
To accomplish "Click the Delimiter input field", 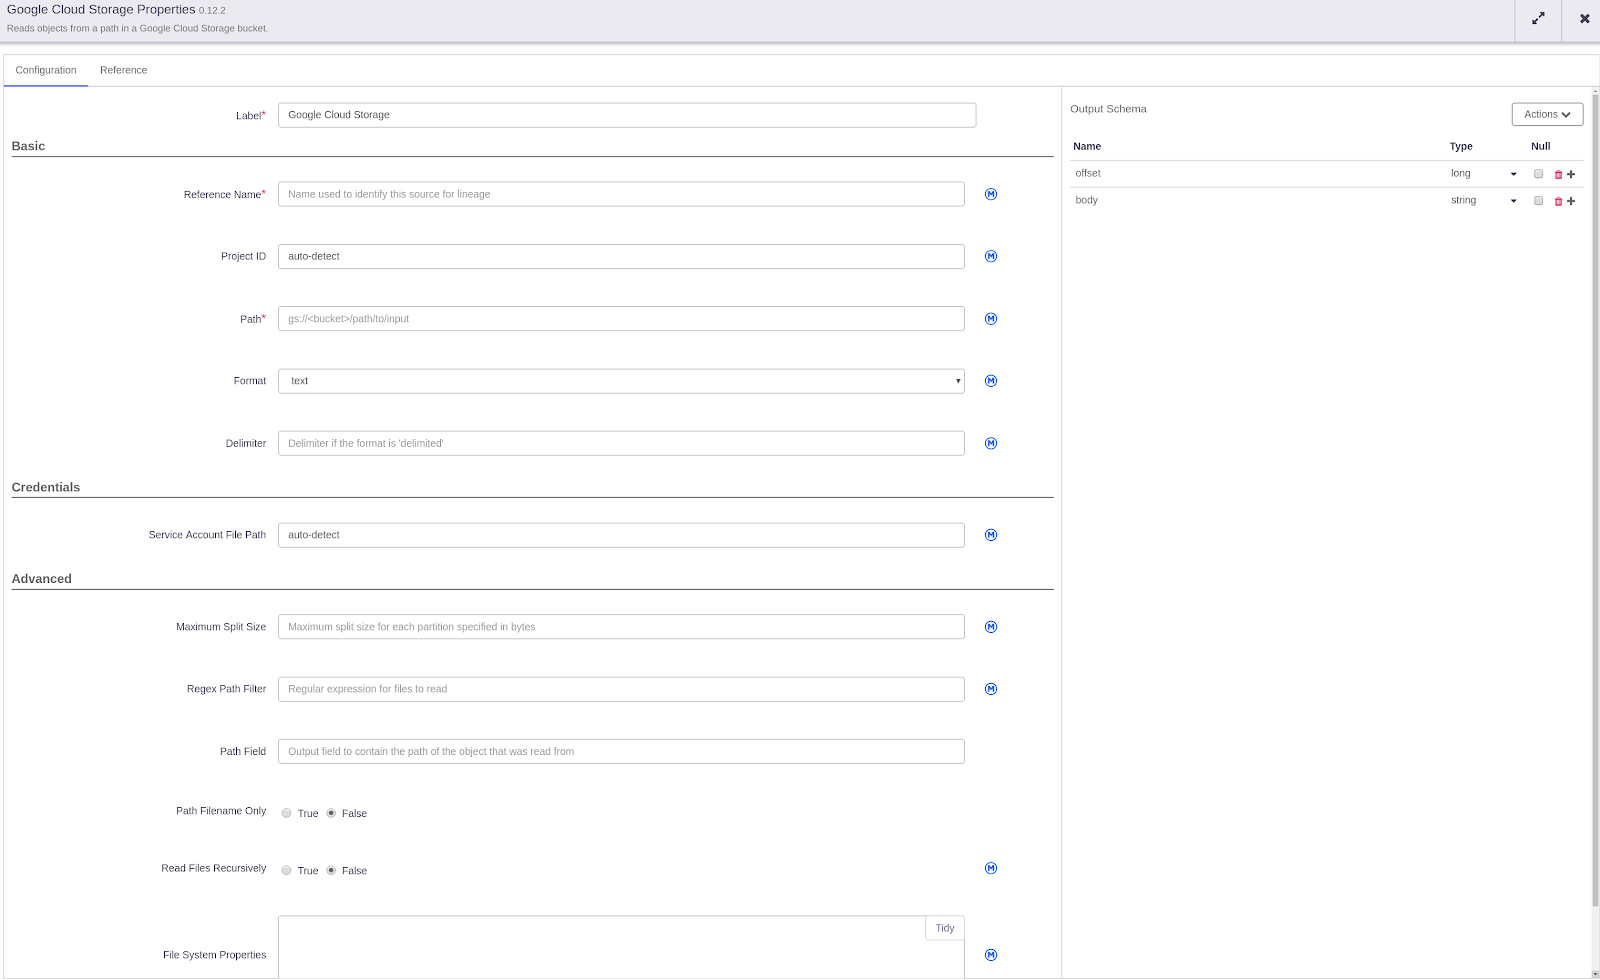I will [x=621, y=443].
